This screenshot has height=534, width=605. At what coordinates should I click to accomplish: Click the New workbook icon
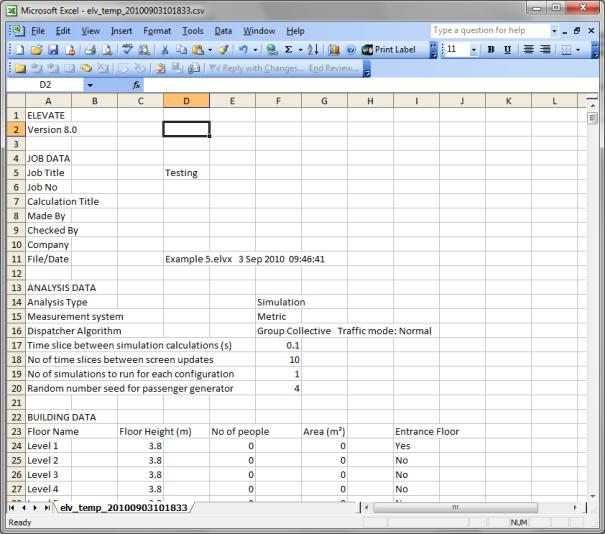pyautogui.click(x=18, y=49)
